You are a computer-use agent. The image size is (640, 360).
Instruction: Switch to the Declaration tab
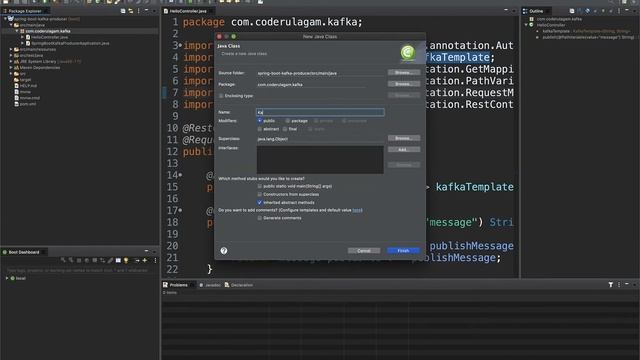(239, 285)
